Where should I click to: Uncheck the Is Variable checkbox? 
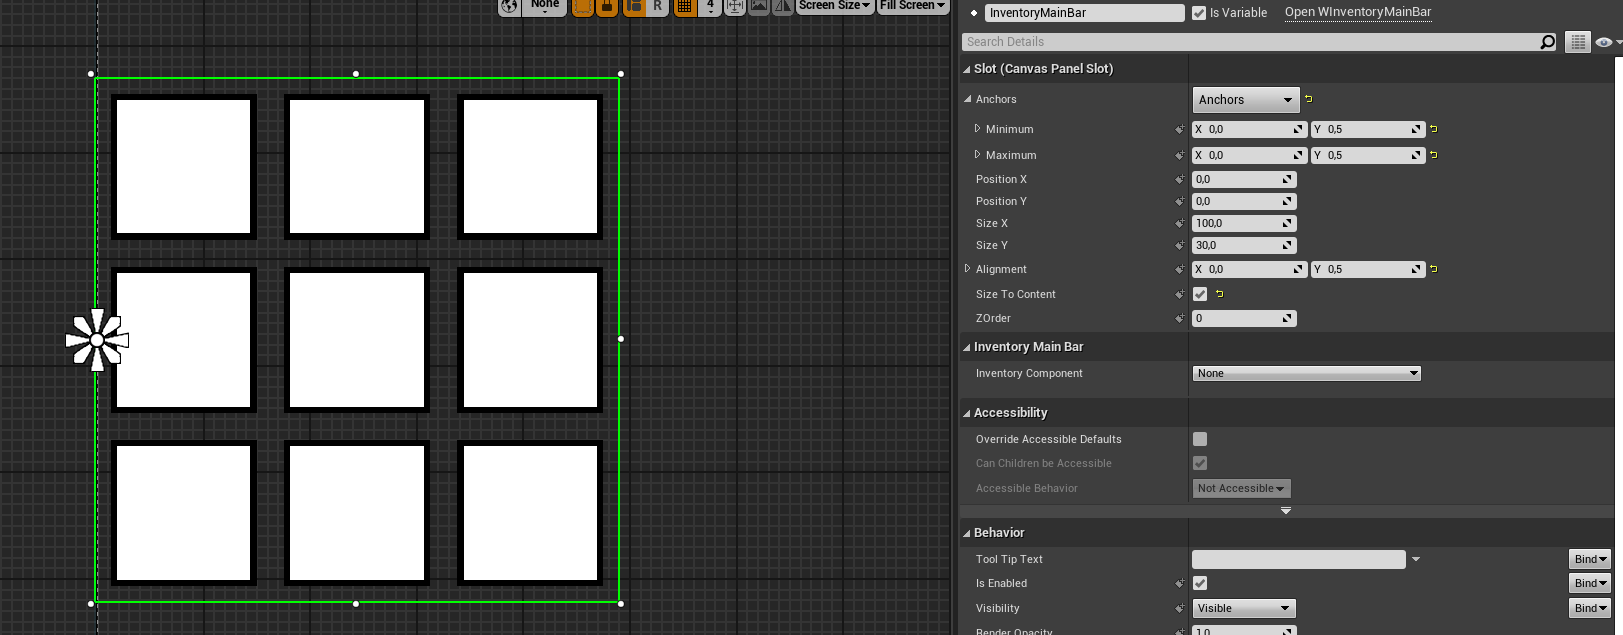pyautogui.click(x=1199, y=13)
